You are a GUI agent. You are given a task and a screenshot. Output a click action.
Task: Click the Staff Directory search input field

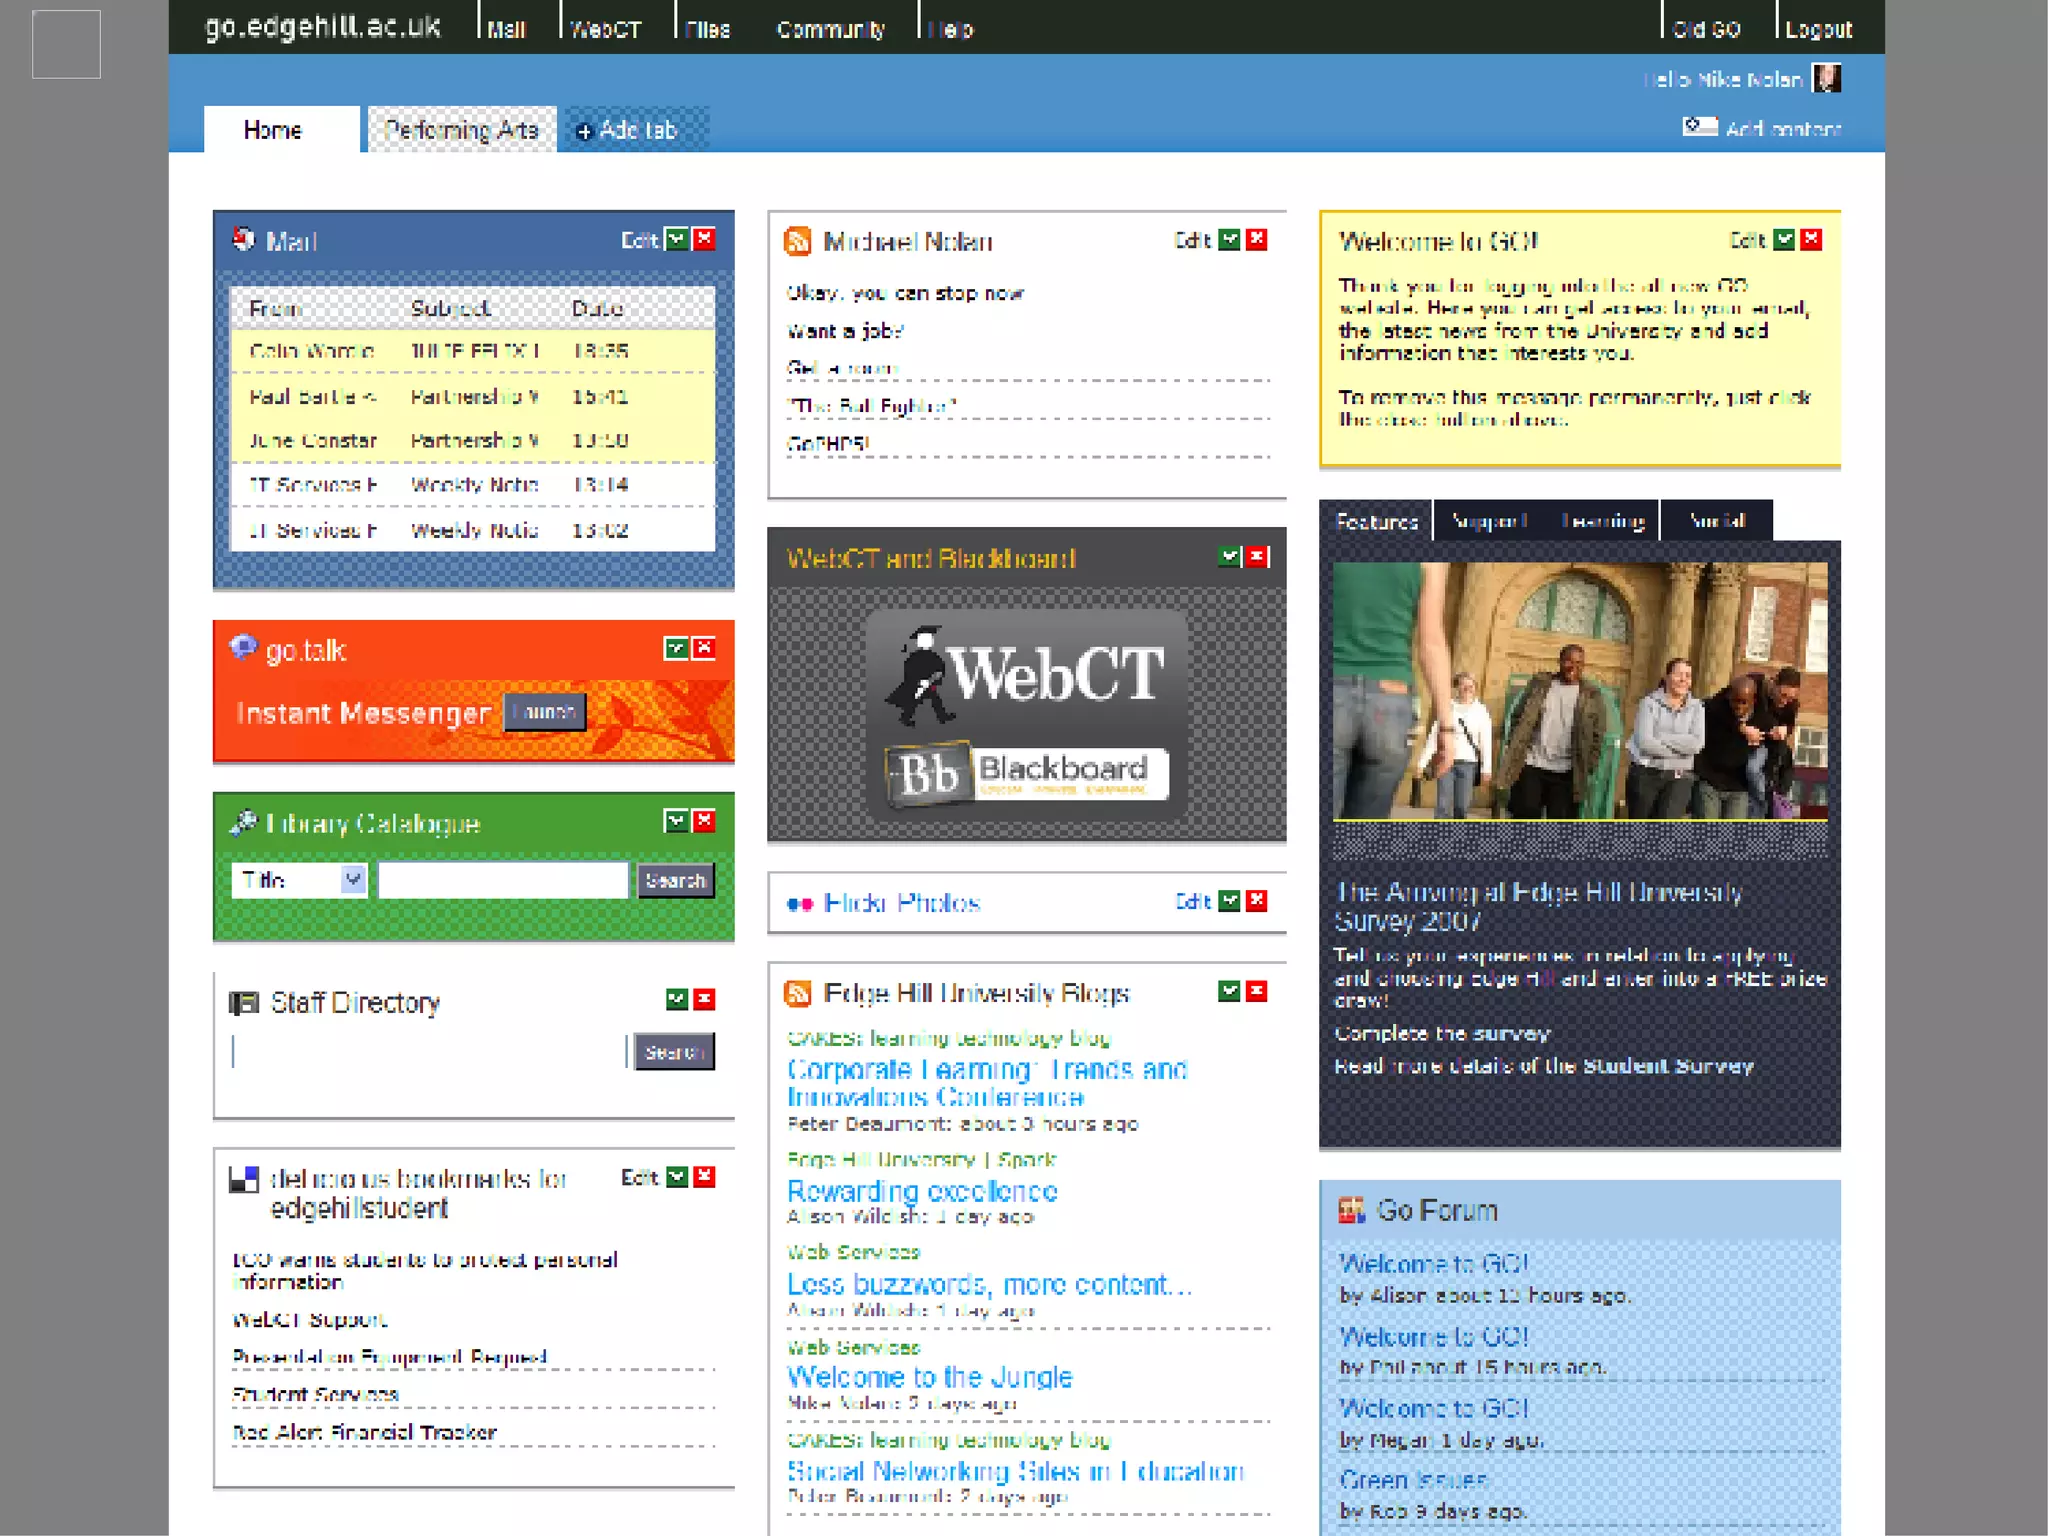tap(428, 1052)
